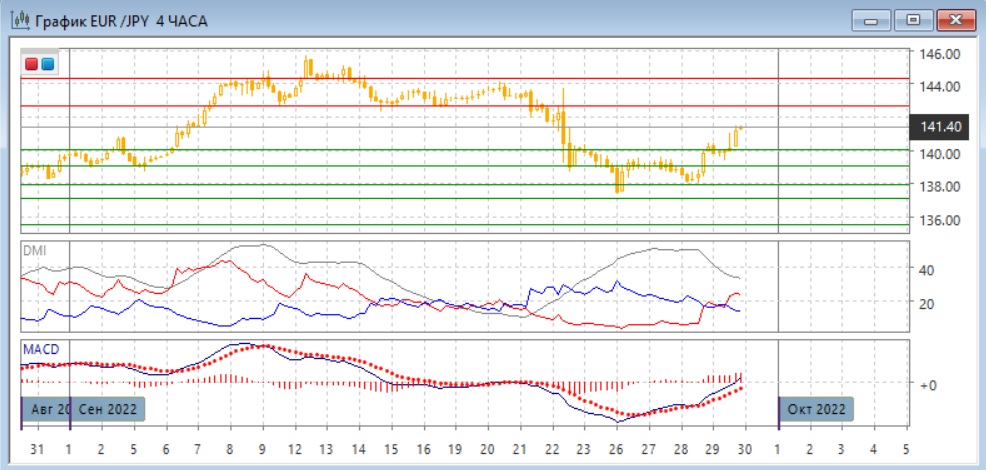Viewport: 986px width, 470px height.
Task: Select the current price label 141.40
Action: click(x=939, y=127)
